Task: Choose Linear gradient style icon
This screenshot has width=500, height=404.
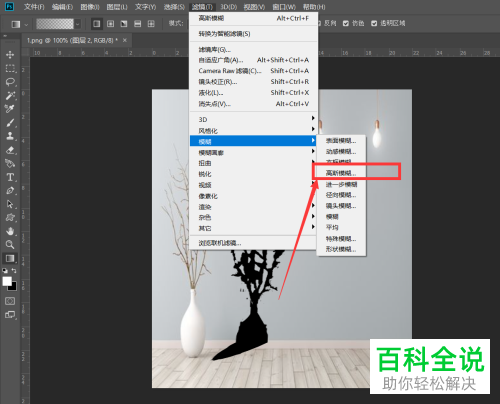Action: (x=97, y=24)
